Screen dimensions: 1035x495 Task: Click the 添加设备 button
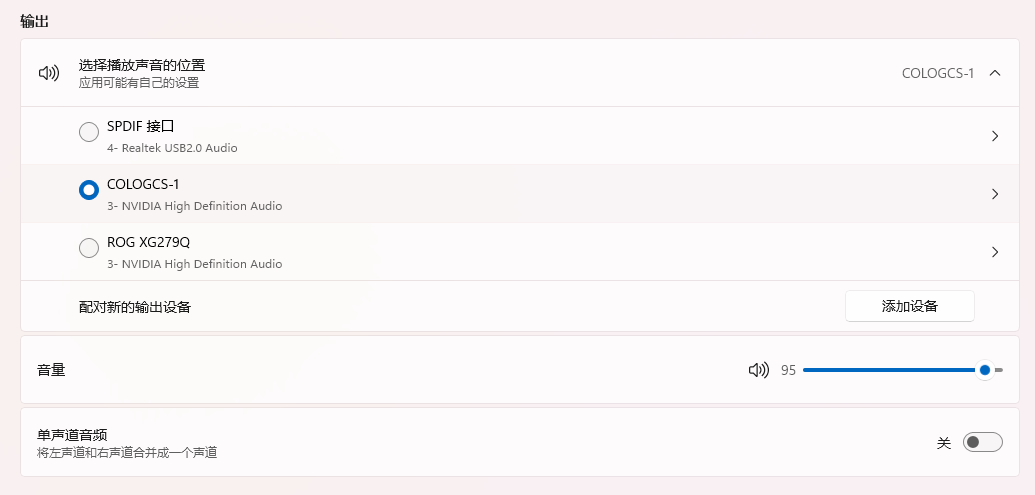(909, 306)
